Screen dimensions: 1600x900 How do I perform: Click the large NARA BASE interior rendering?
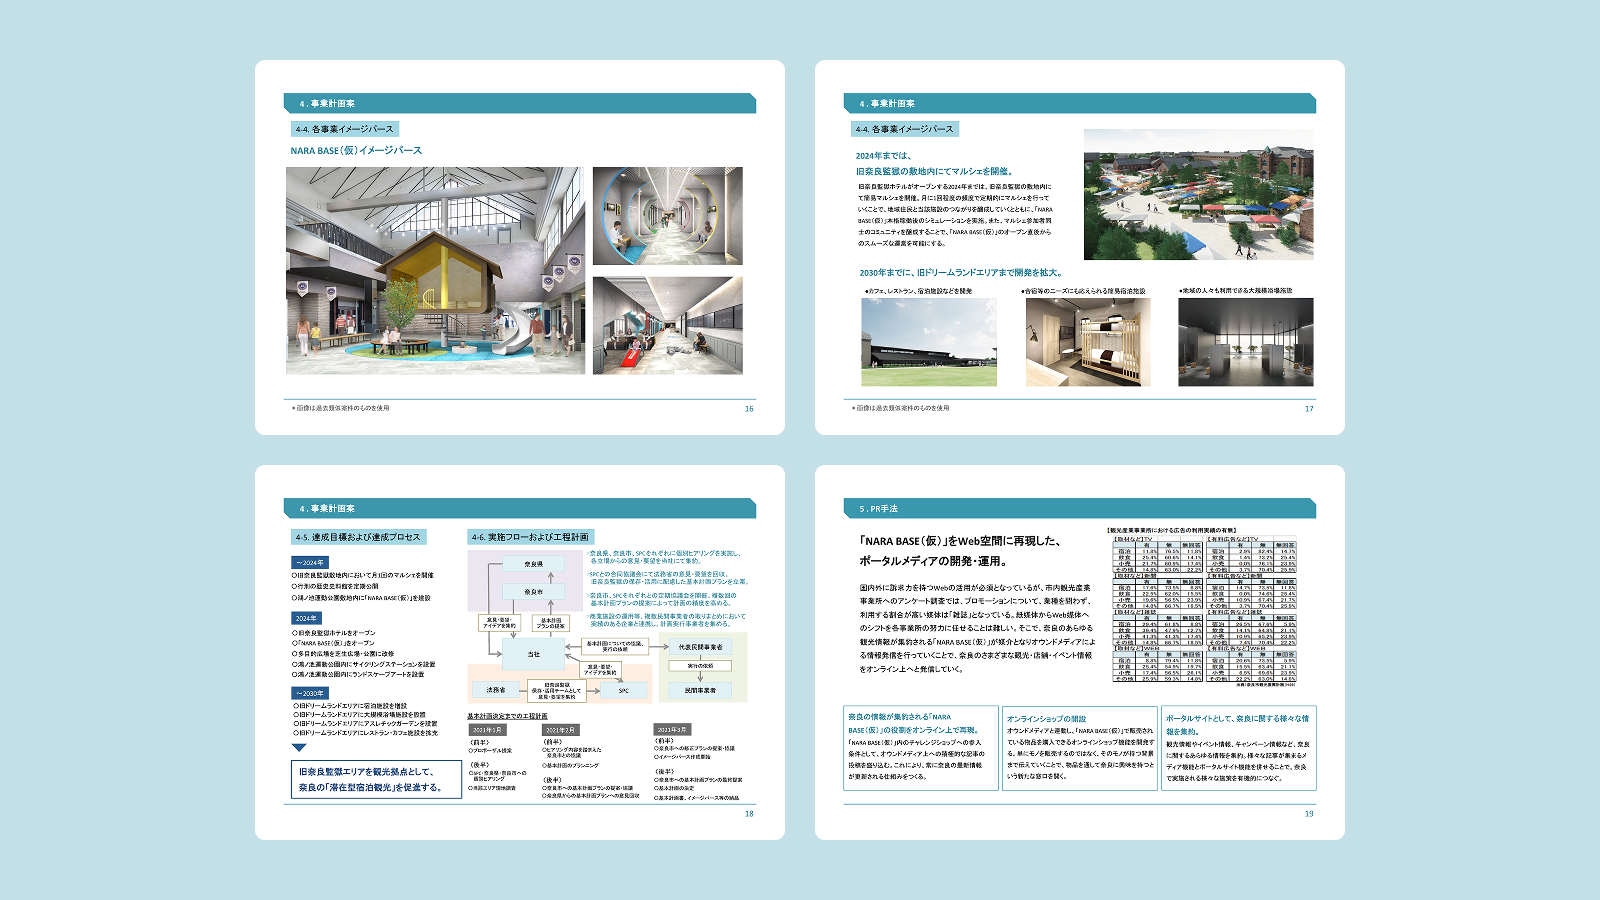(x=435, y=270)
